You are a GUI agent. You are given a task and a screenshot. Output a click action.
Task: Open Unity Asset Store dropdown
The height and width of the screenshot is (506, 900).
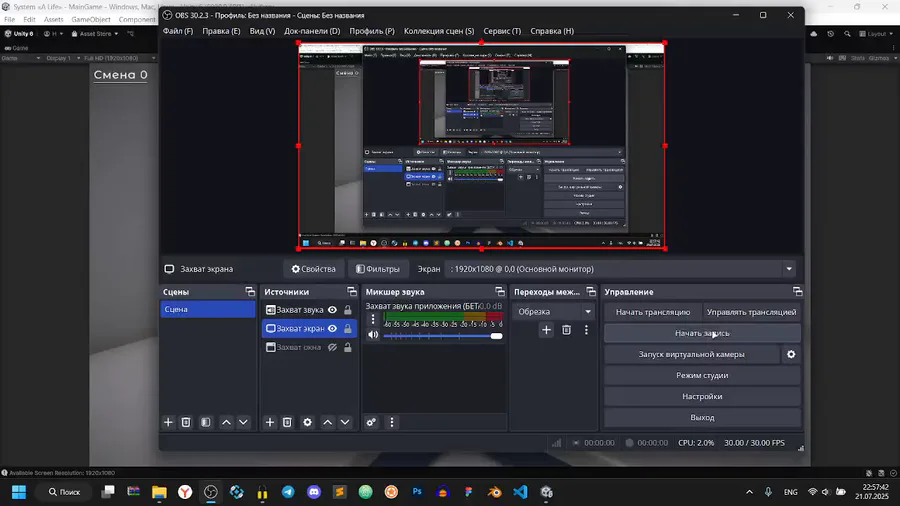point(95,34)
